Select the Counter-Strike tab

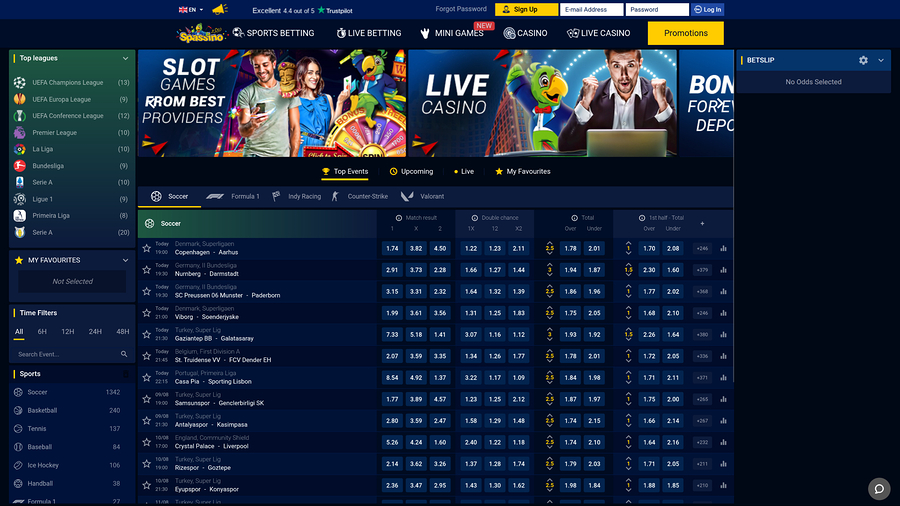360,196
